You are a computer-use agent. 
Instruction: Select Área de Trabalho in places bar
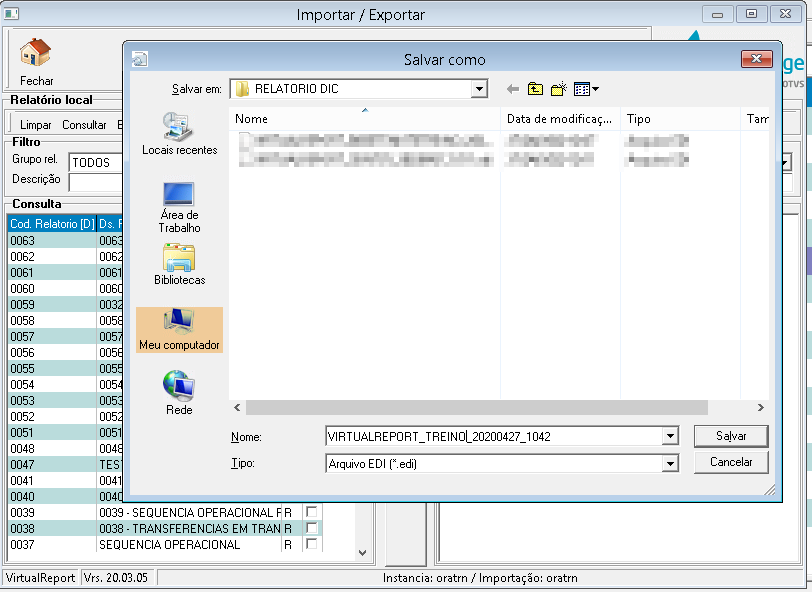pos(179,207)
